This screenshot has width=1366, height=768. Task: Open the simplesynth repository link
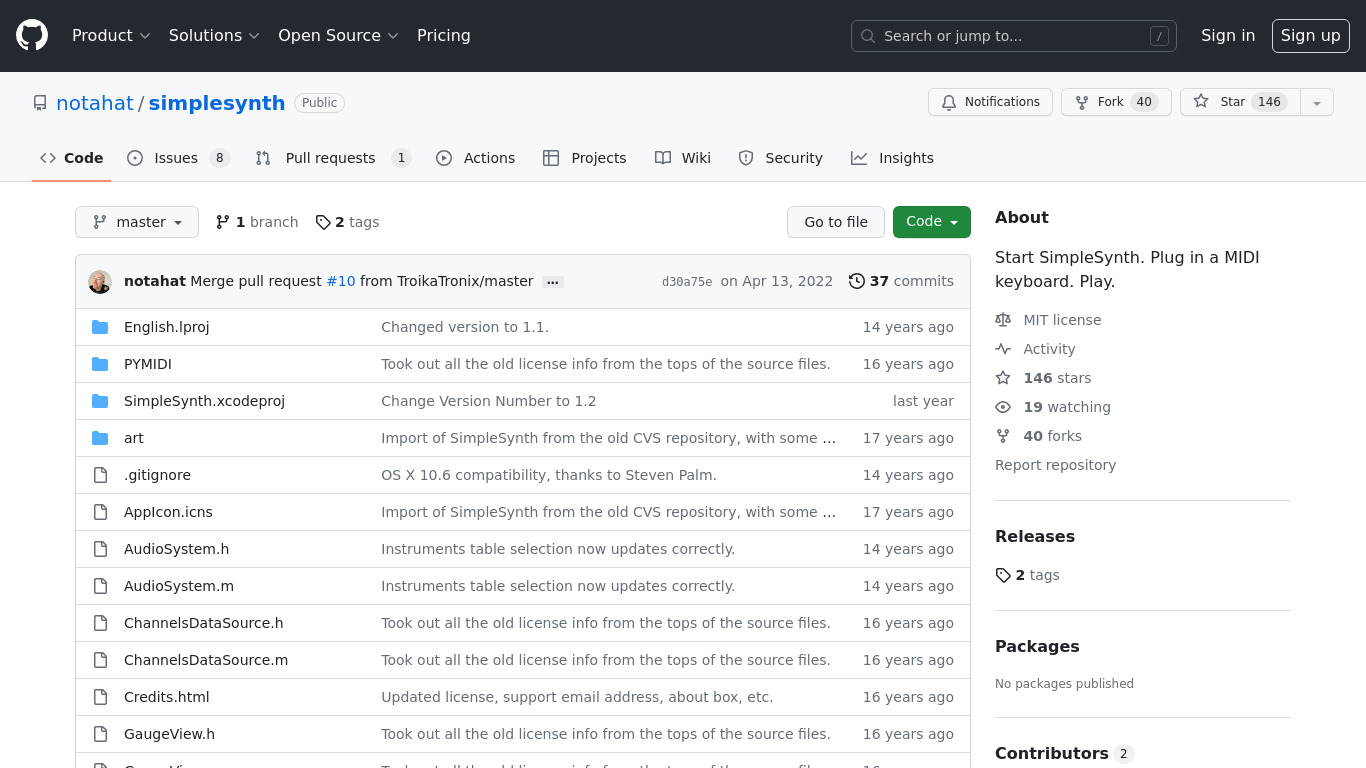217,103
